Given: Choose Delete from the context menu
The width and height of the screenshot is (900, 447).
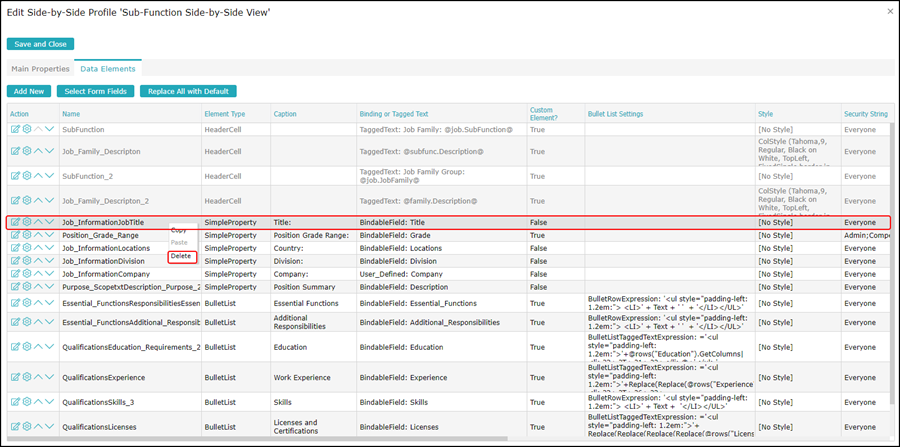Looking at the screenshot, I should tap(181, 256).
